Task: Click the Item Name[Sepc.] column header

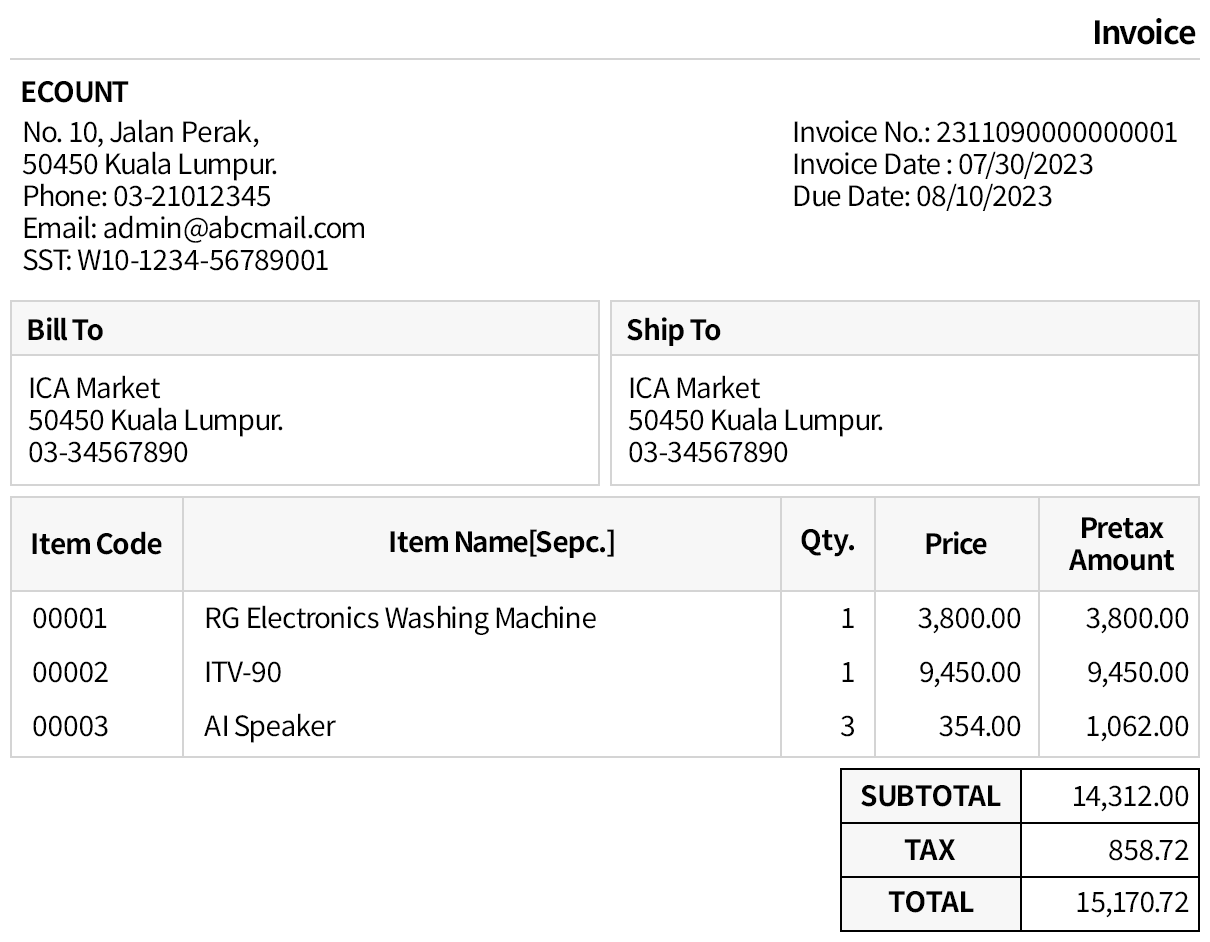Action: coord(501,543)
